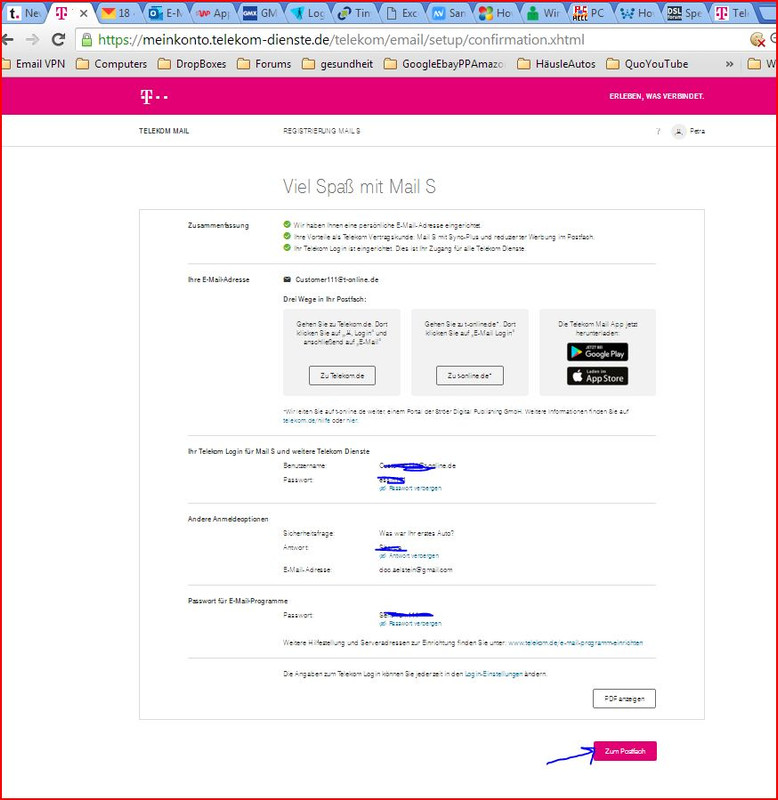The height and width of the screenshot is (800, 778).
Task: Click the 'Drei Wege in Ihr Postfach:' text
Action: point(324,299)
